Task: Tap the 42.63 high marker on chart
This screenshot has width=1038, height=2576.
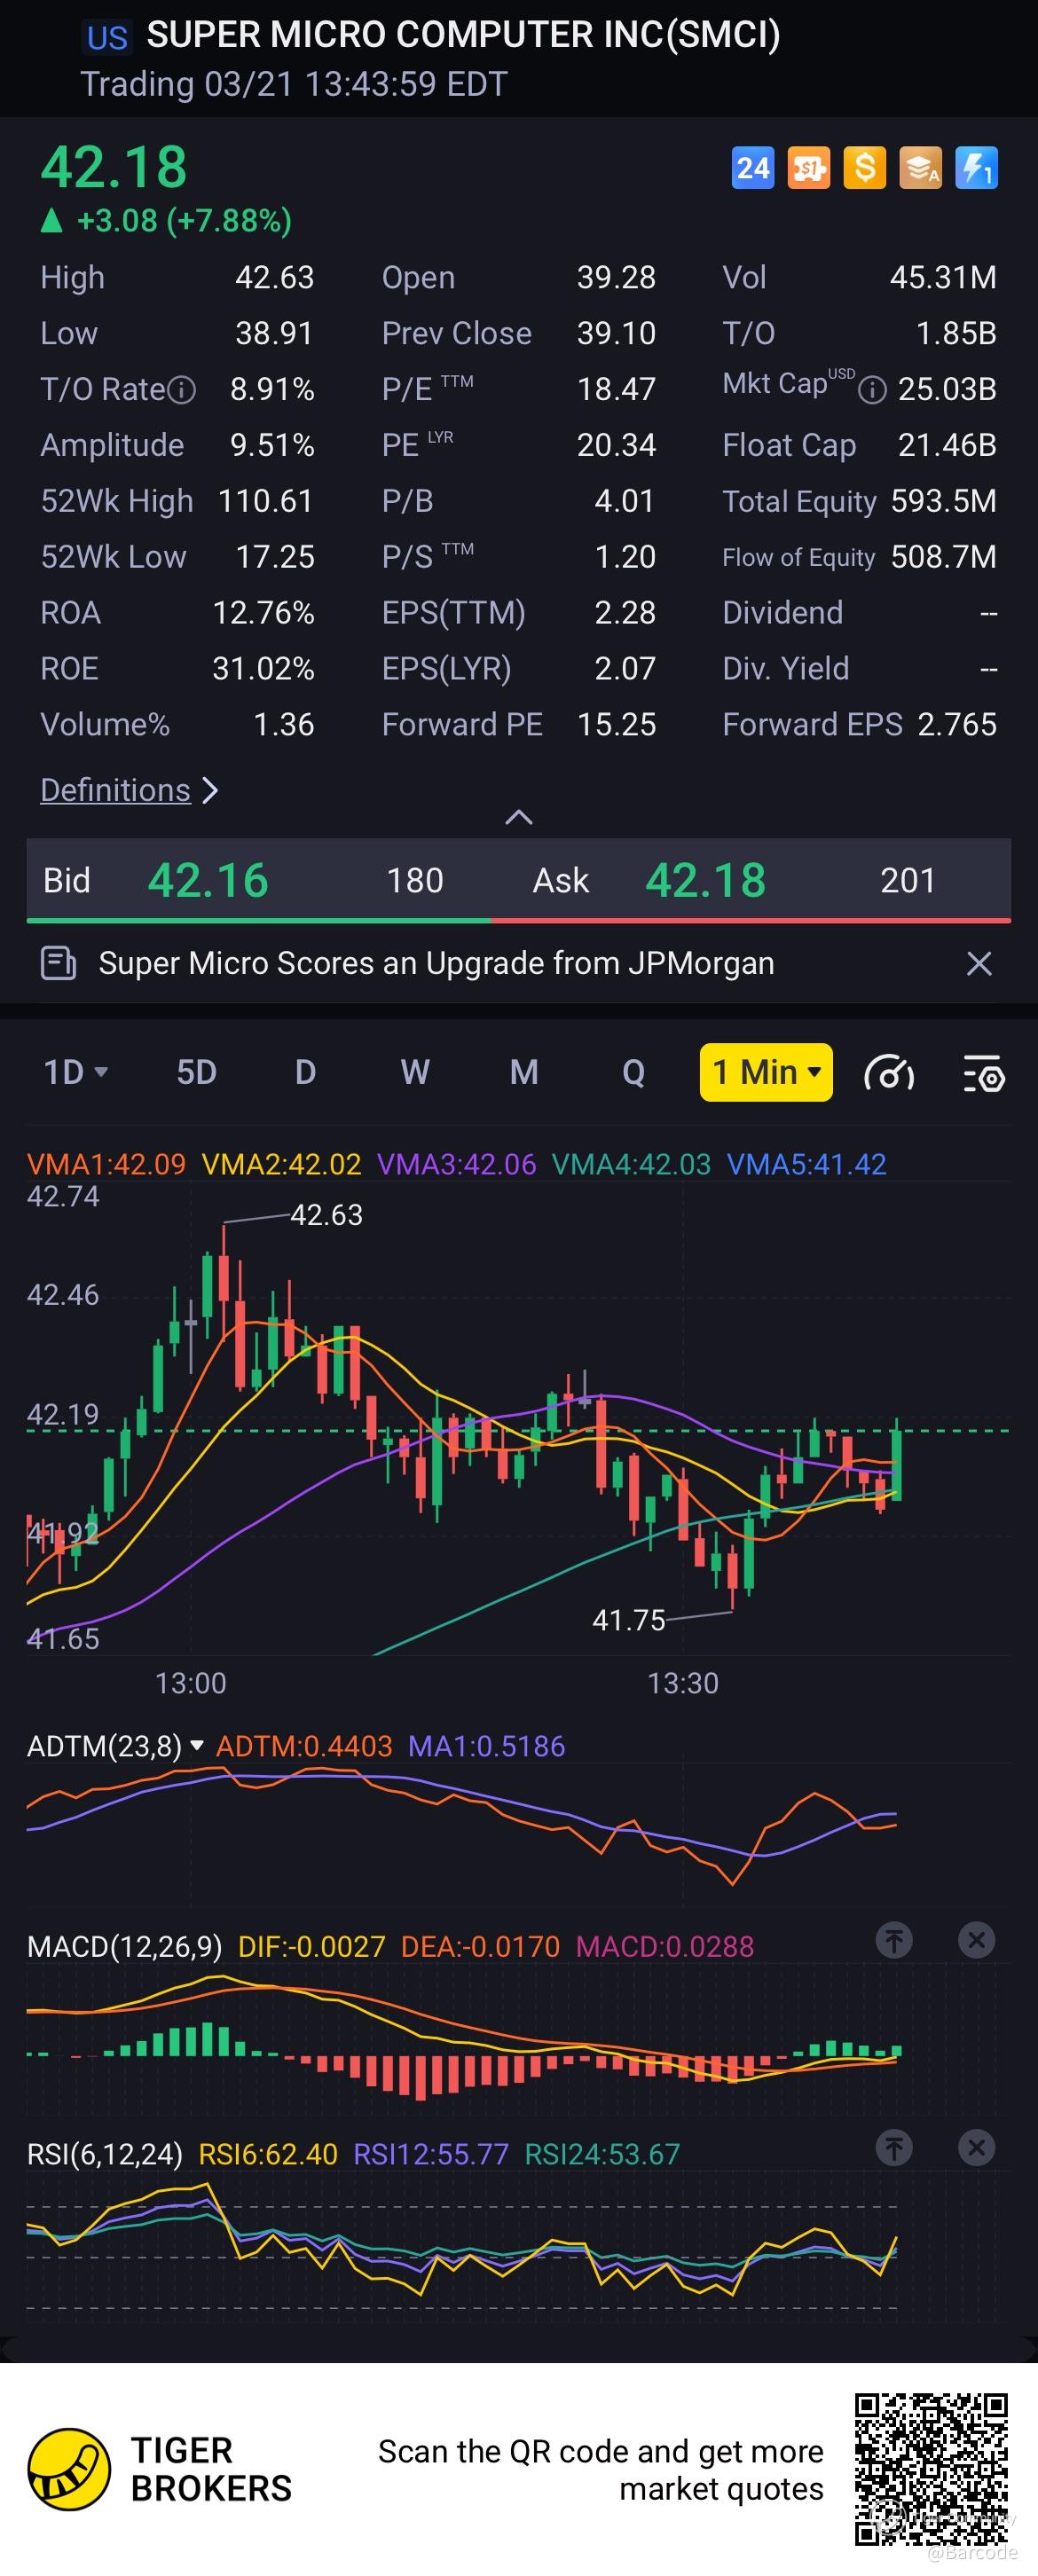Action: point(326,1214)
